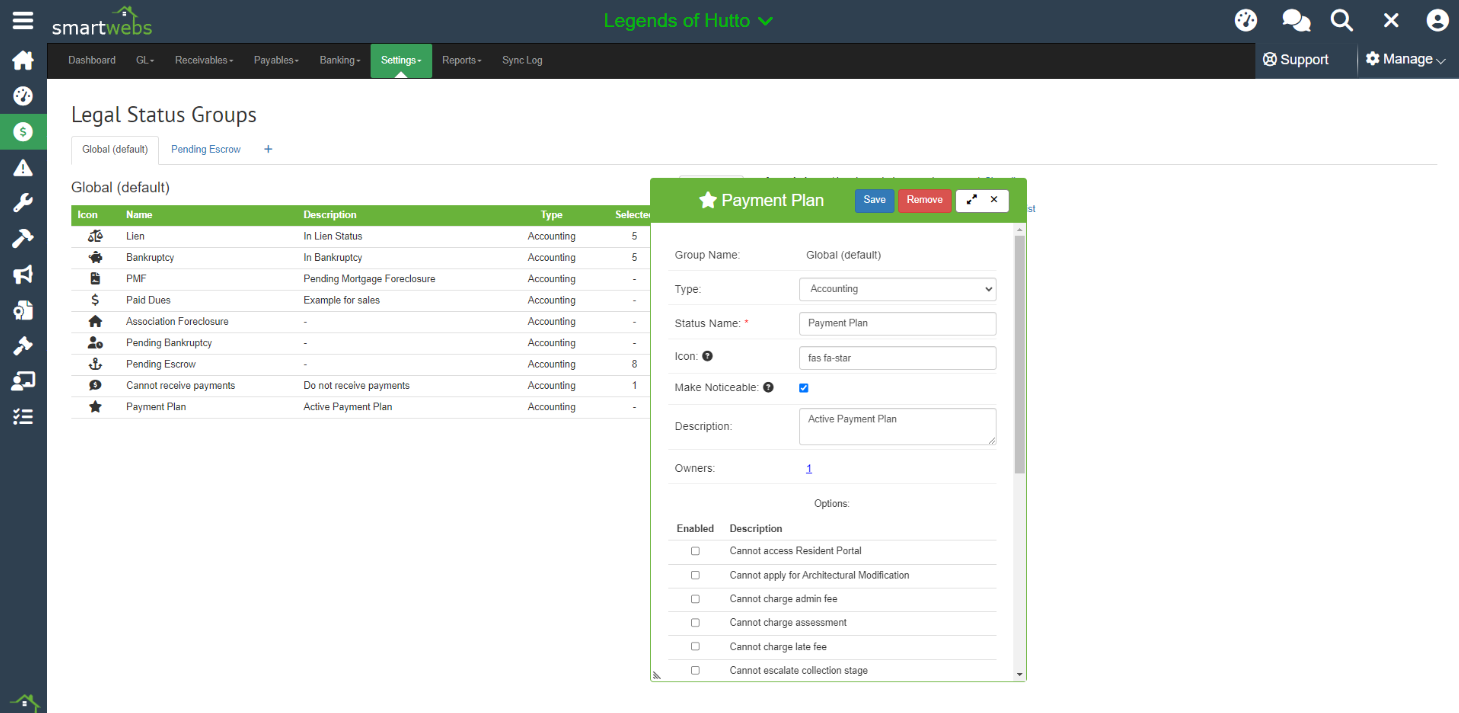The height and width of the screenshot is (713, 1459).
Task: Open the checklist tasks sidebar icon
Action: 23,417
